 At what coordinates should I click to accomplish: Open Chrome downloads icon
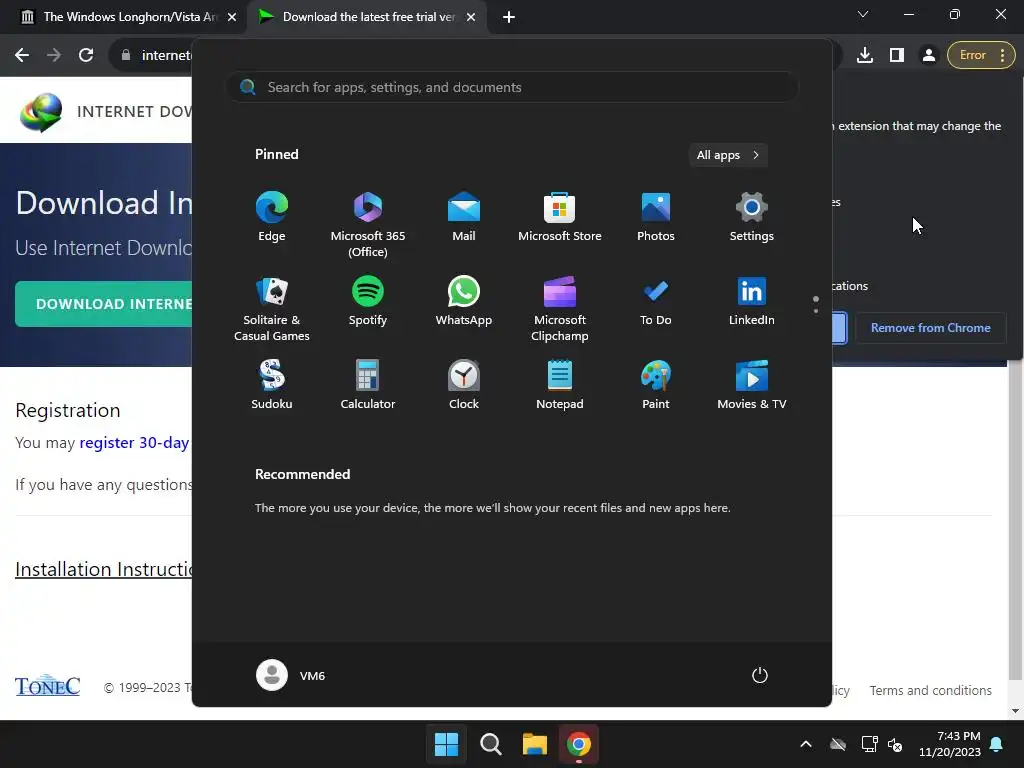coord(865,55)
